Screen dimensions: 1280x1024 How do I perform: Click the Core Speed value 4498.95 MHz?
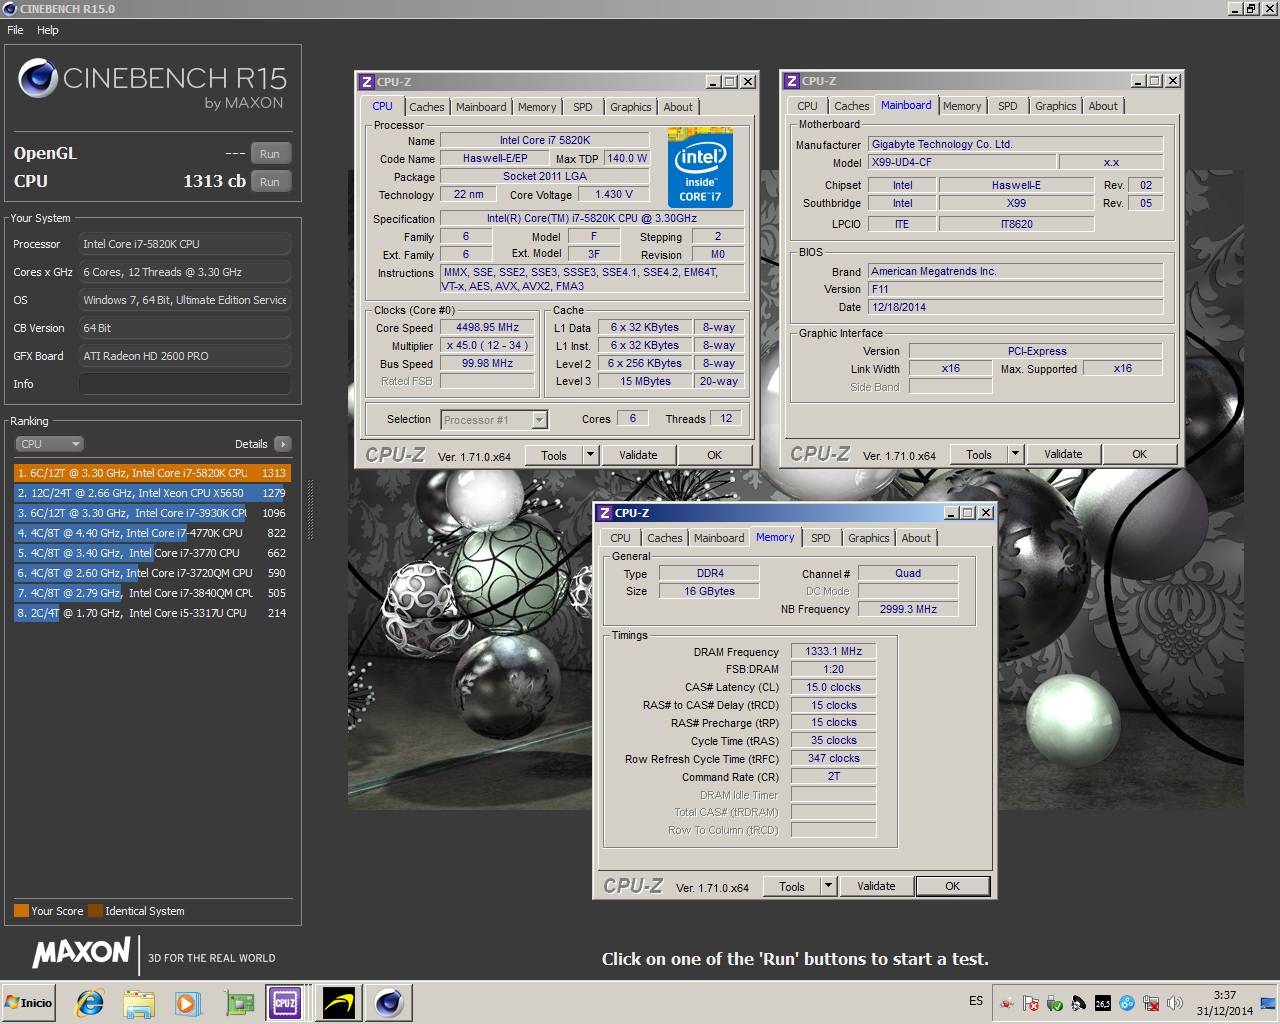pyautogui.click(x=487, y=327)
